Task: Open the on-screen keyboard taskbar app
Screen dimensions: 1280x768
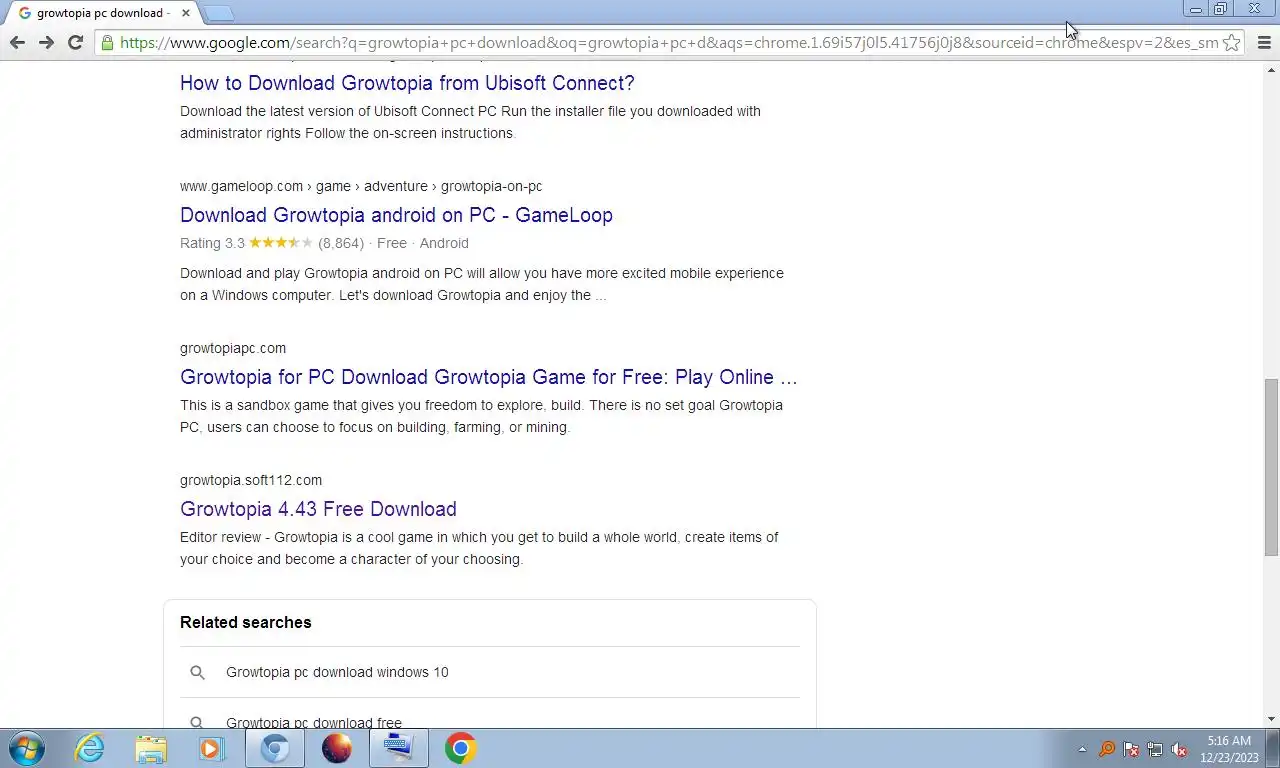Action: [399, 748]
